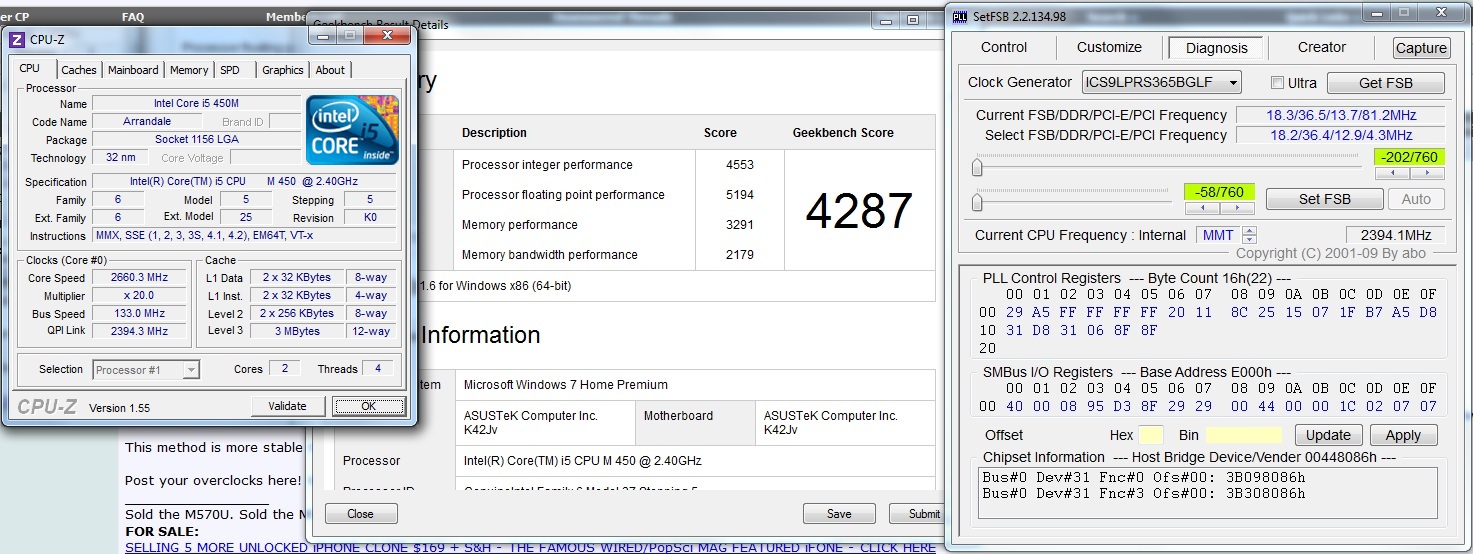The image size is (1473, 554).
Task: Click the 2179 memory bandwidth score
Action: (x=740, y=255)
